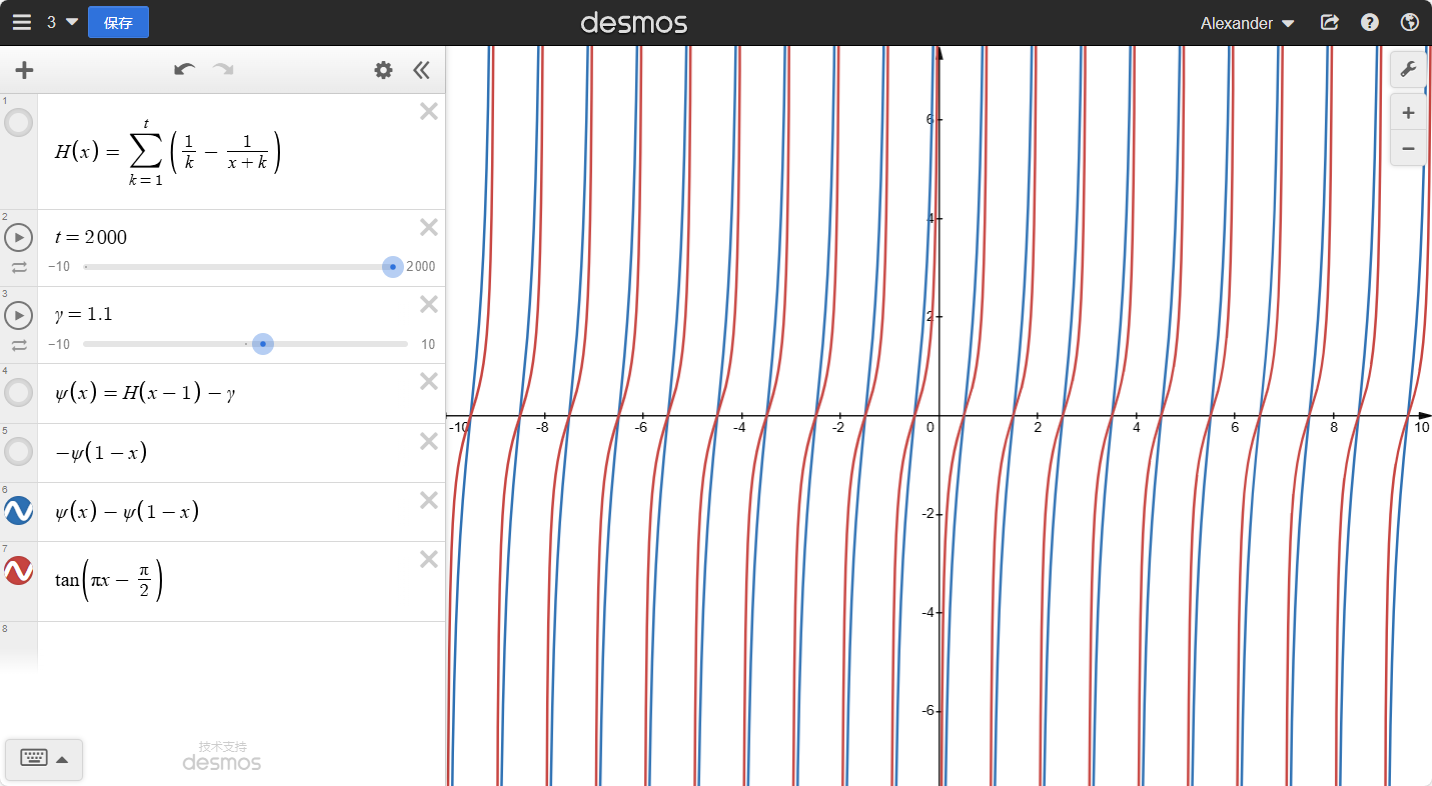This screenshot has height=786, width=1432.
Task: Play the γ slider animation
Action: (19, 316)
